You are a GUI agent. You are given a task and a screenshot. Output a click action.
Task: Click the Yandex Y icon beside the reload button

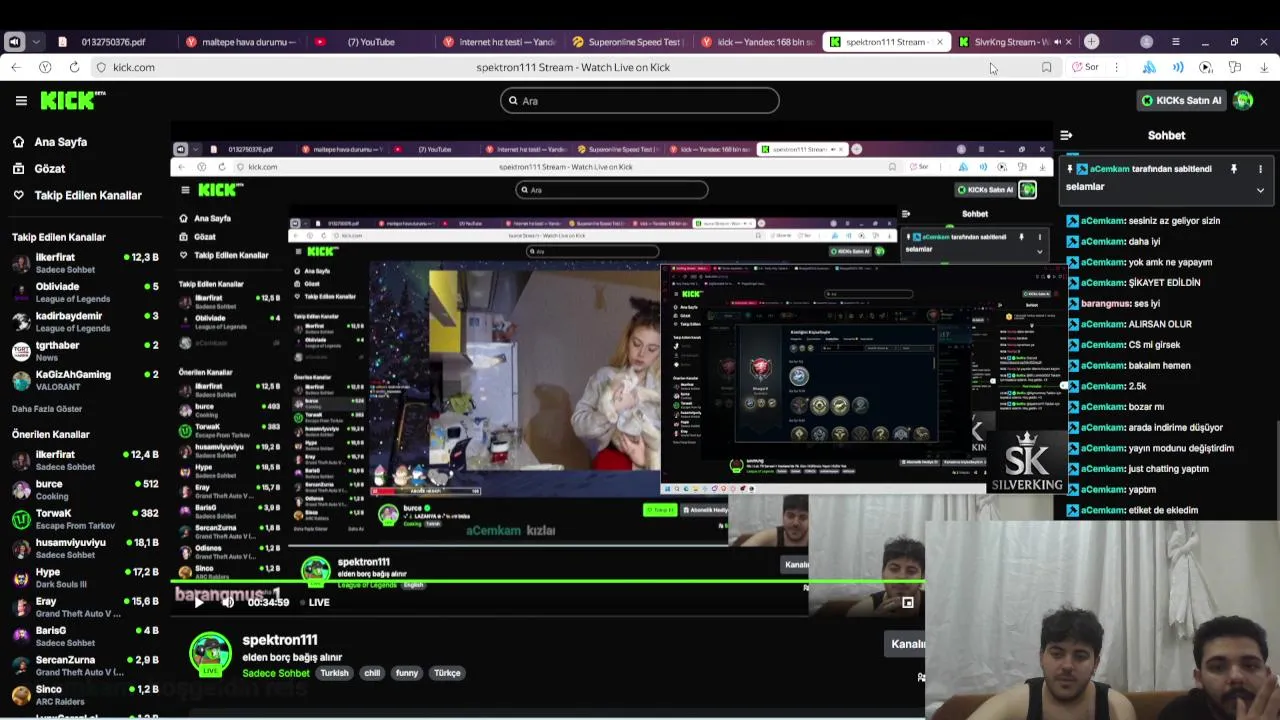pos(45,67)
